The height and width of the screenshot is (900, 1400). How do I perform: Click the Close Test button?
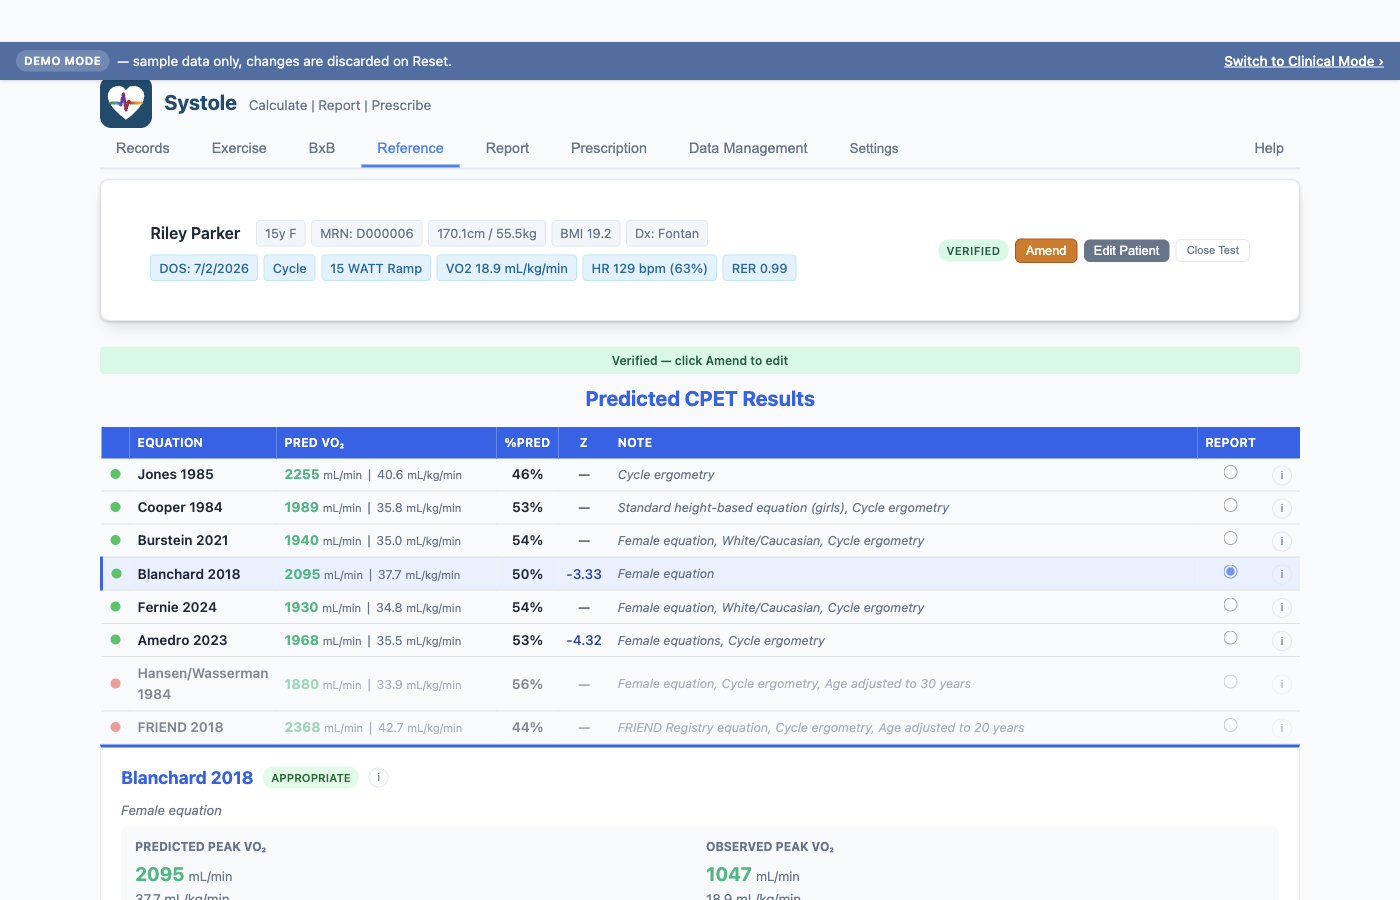coord(1213,251)
